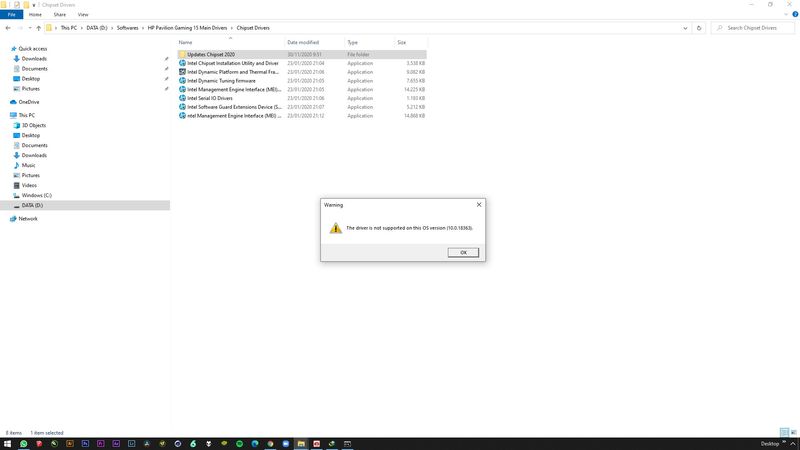Switch to large icons view in status bar

click(x=793, y=433)
